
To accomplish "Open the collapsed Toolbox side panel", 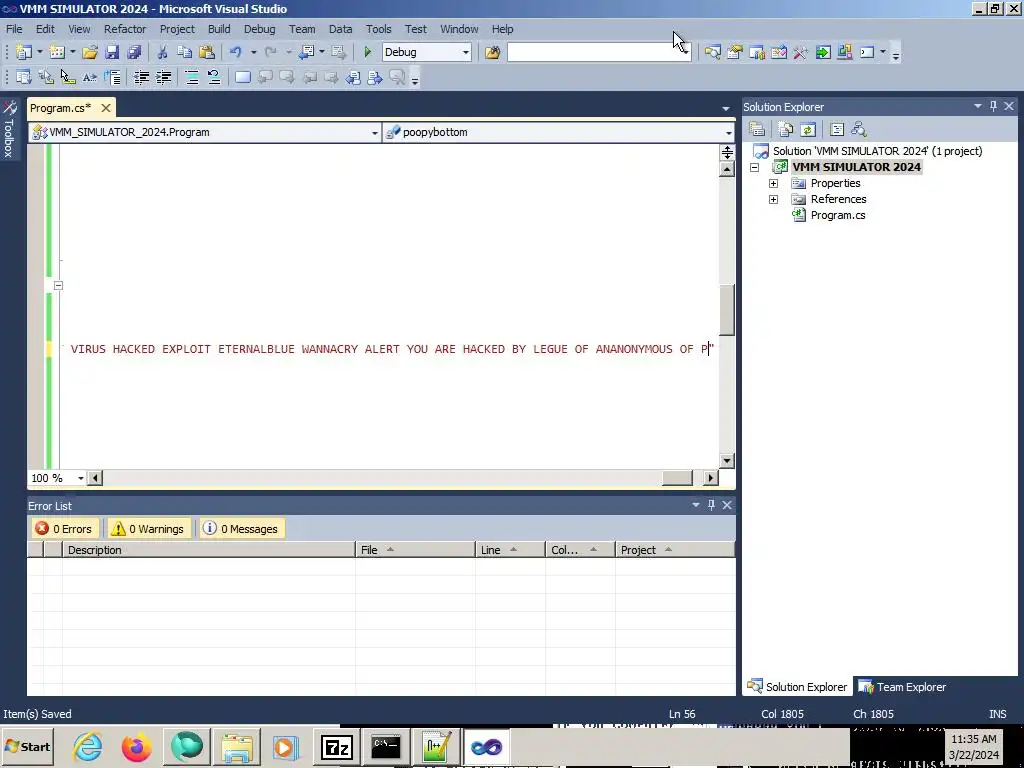I will tap(8, 129).
